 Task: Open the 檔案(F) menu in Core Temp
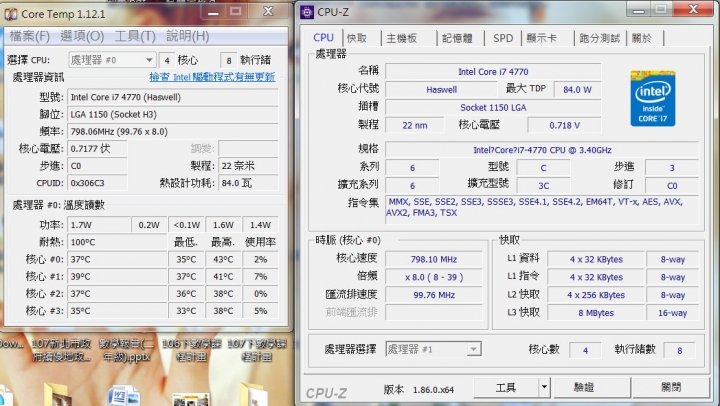[30, 36]
